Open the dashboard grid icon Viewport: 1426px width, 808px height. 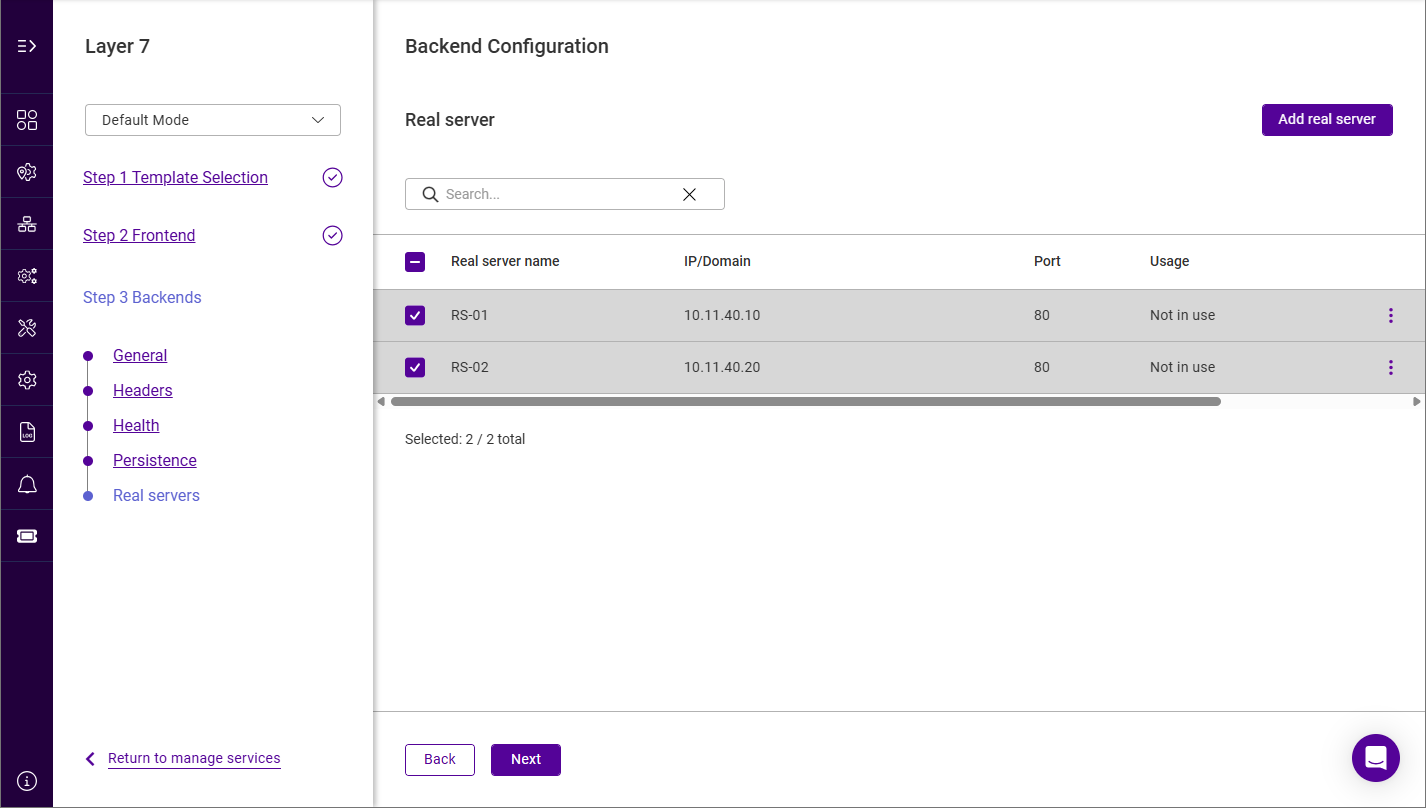point(27,120)
